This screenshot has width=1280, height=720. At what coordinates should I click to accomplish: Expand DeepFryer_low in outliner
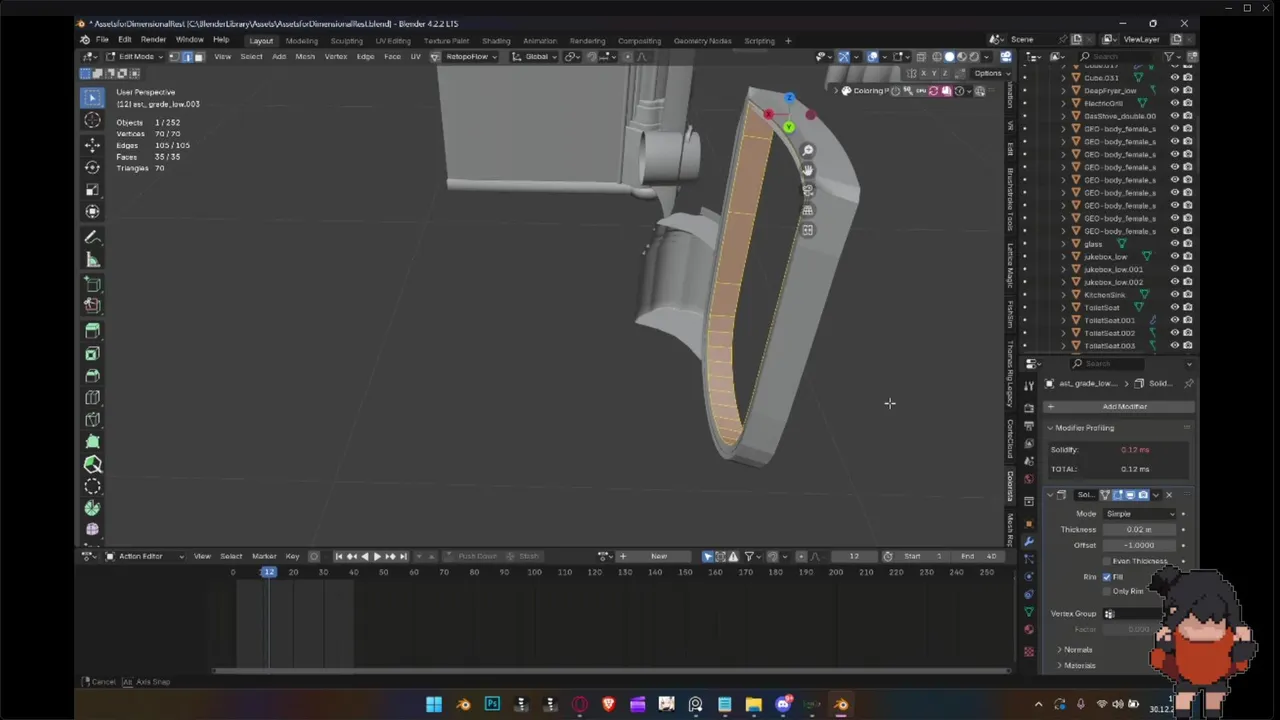coord(1064,90)
